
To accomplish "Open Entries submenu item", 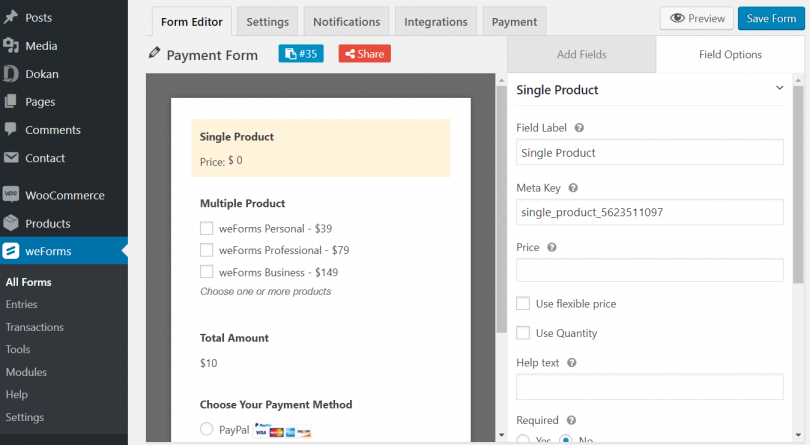I will tap(21, 304).
